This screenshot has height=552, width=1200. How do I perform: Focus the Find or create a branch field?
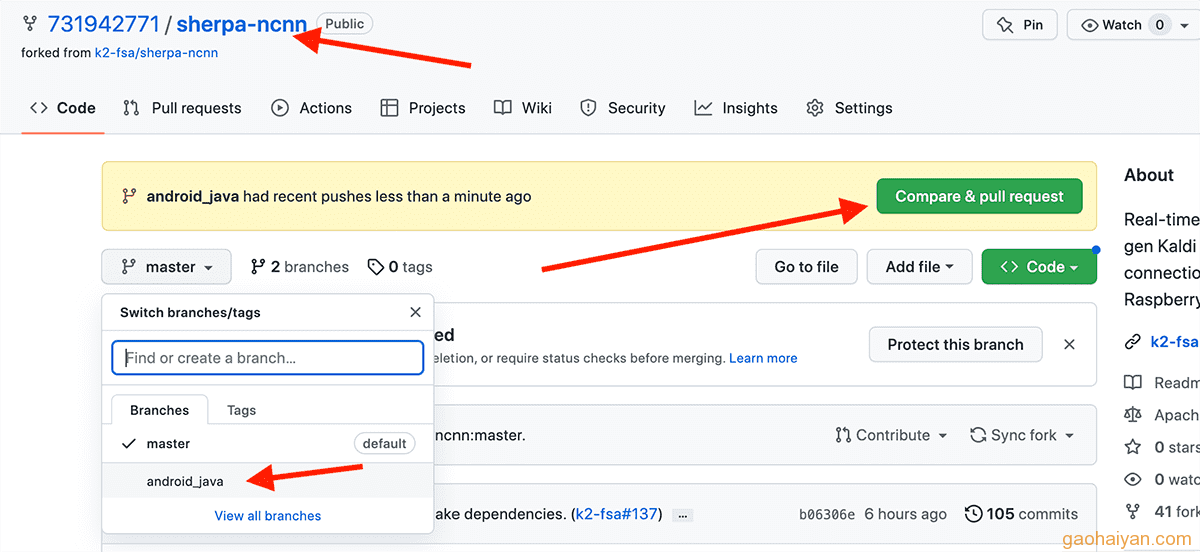(268, 358)
